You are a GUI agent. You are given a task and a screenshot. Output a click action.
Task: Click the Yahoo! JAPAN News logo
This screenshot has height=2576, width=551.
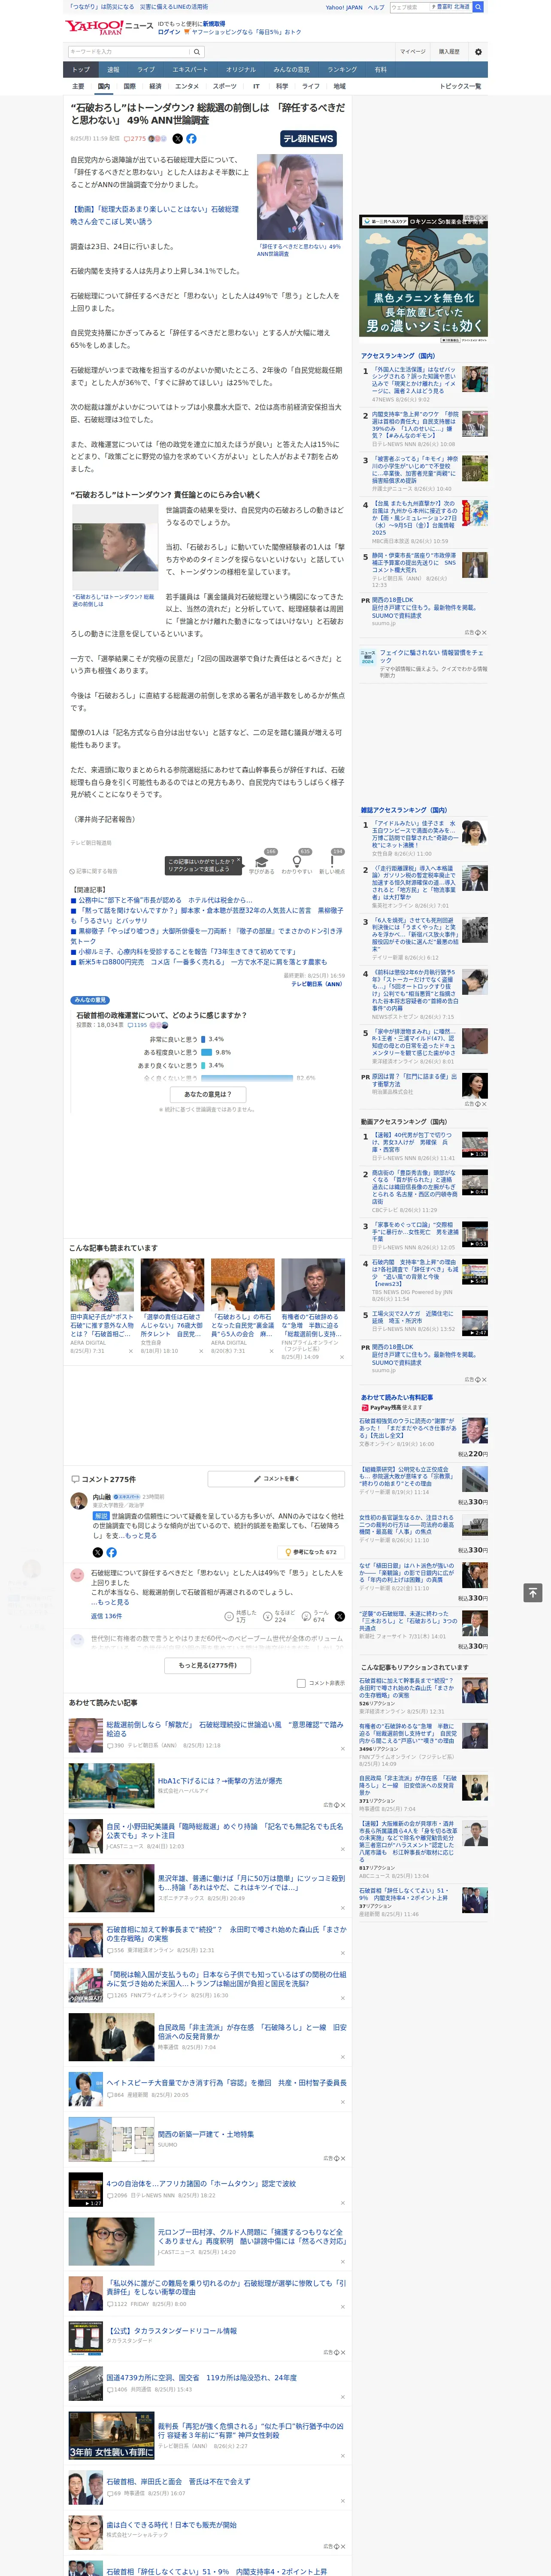click(x=109, y=27)
